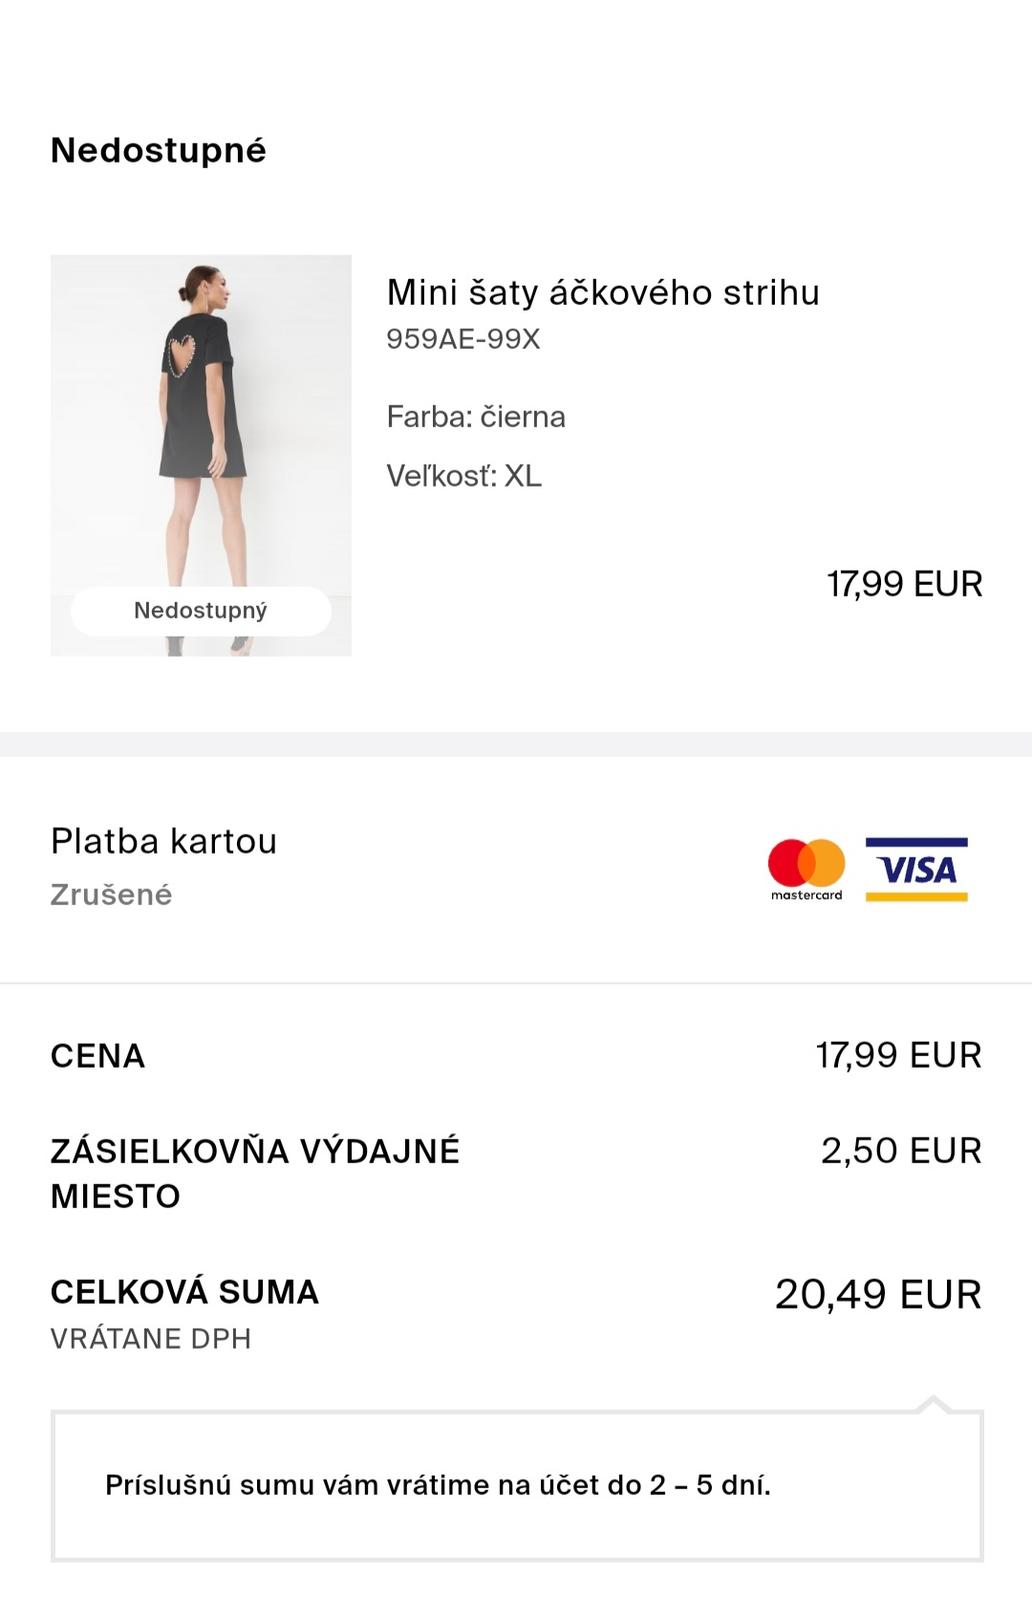The image size is (1032, 1600).
Task: Click the 'Veľkosť: XL' size text
Action: pos(464,475)
